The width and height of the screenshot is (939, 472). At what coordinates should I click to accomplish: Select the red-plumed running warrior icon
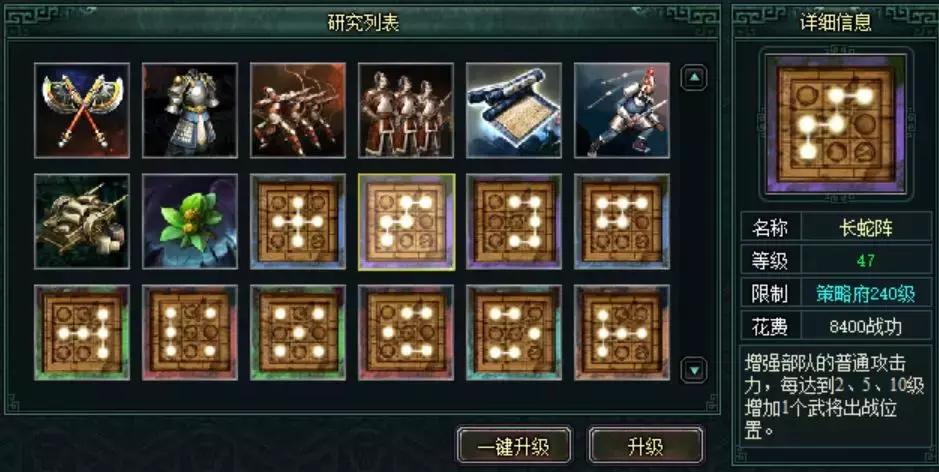[x=622, y=110]
